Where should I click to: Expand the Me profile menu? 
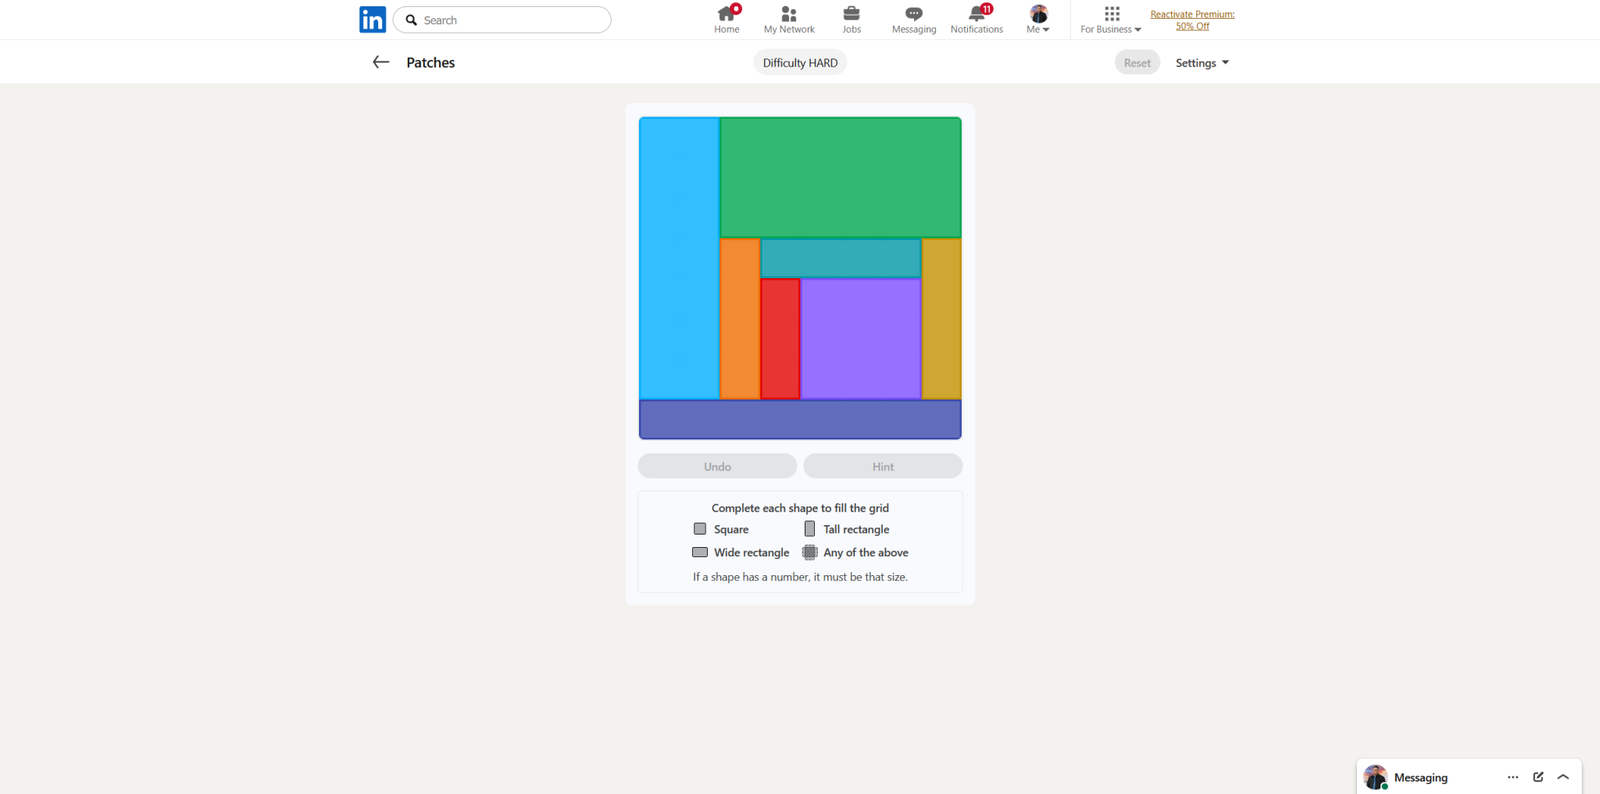tap(1038, 19)
